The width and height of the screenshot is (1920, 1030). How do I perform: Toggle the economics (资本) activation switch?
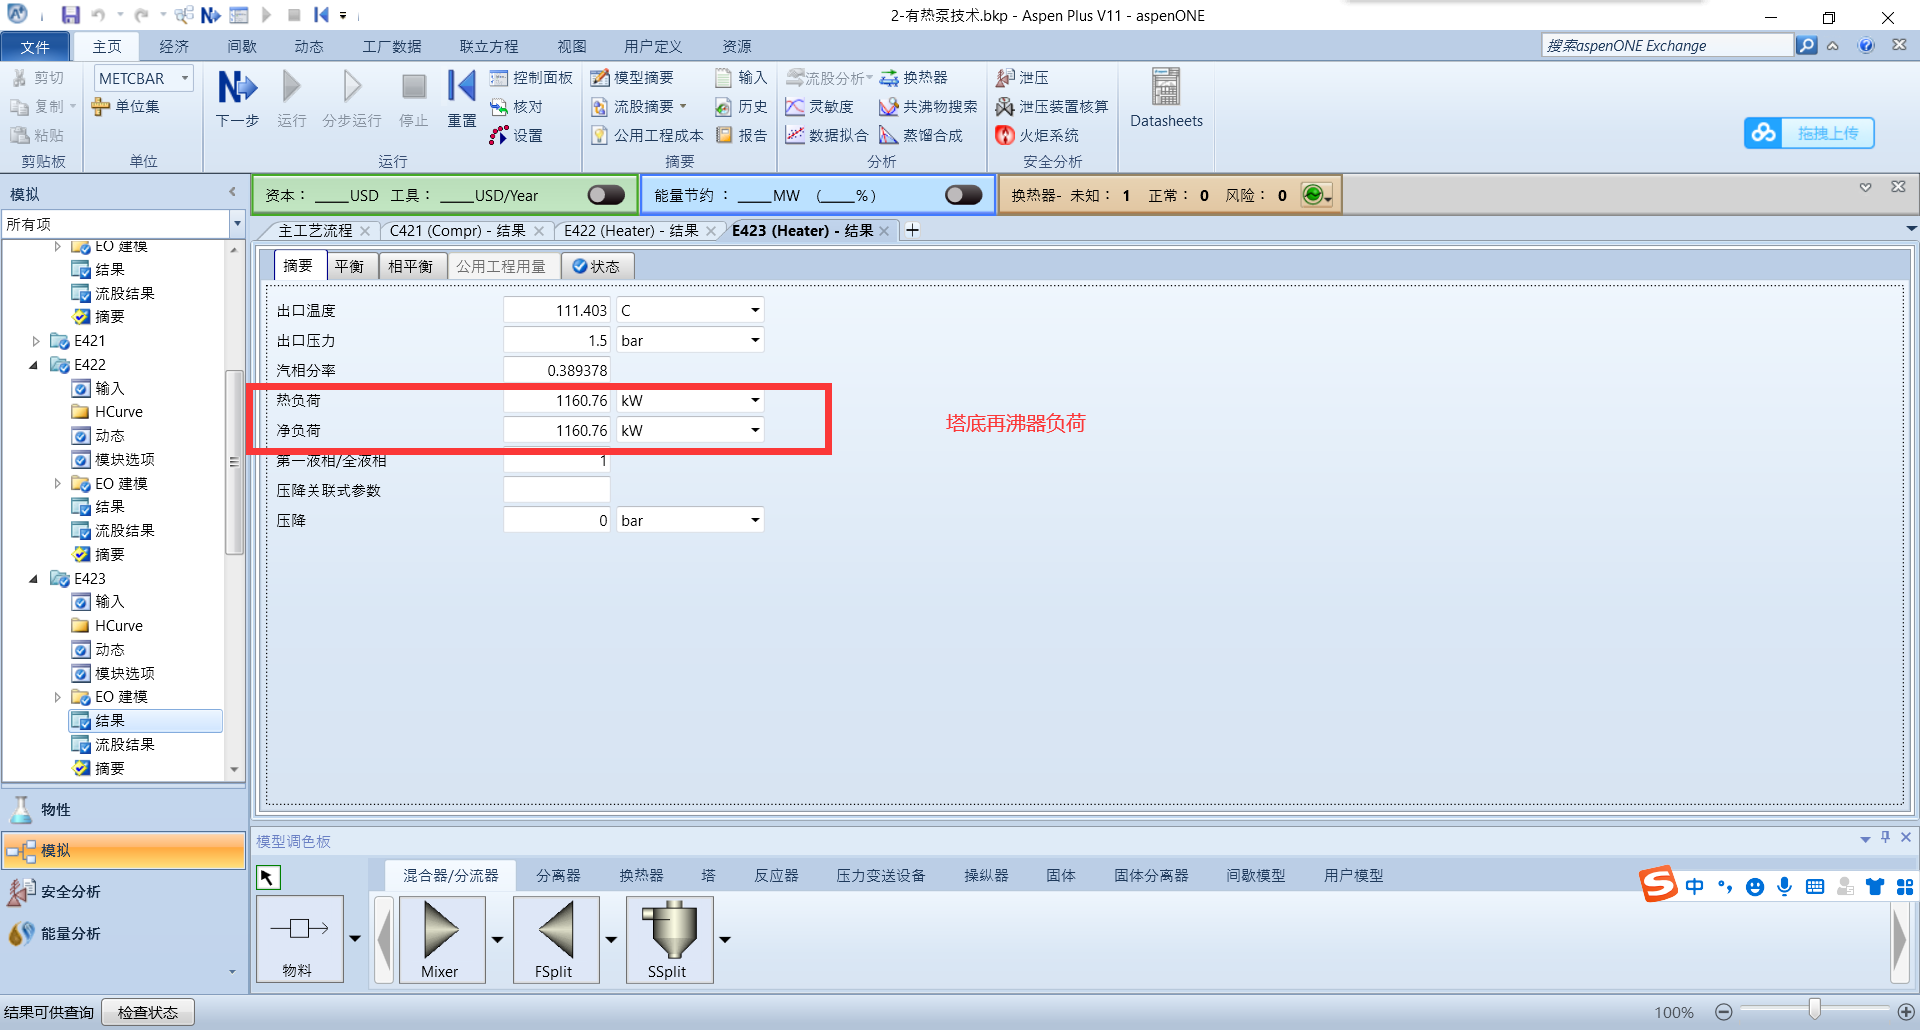[x=606, y=195]
